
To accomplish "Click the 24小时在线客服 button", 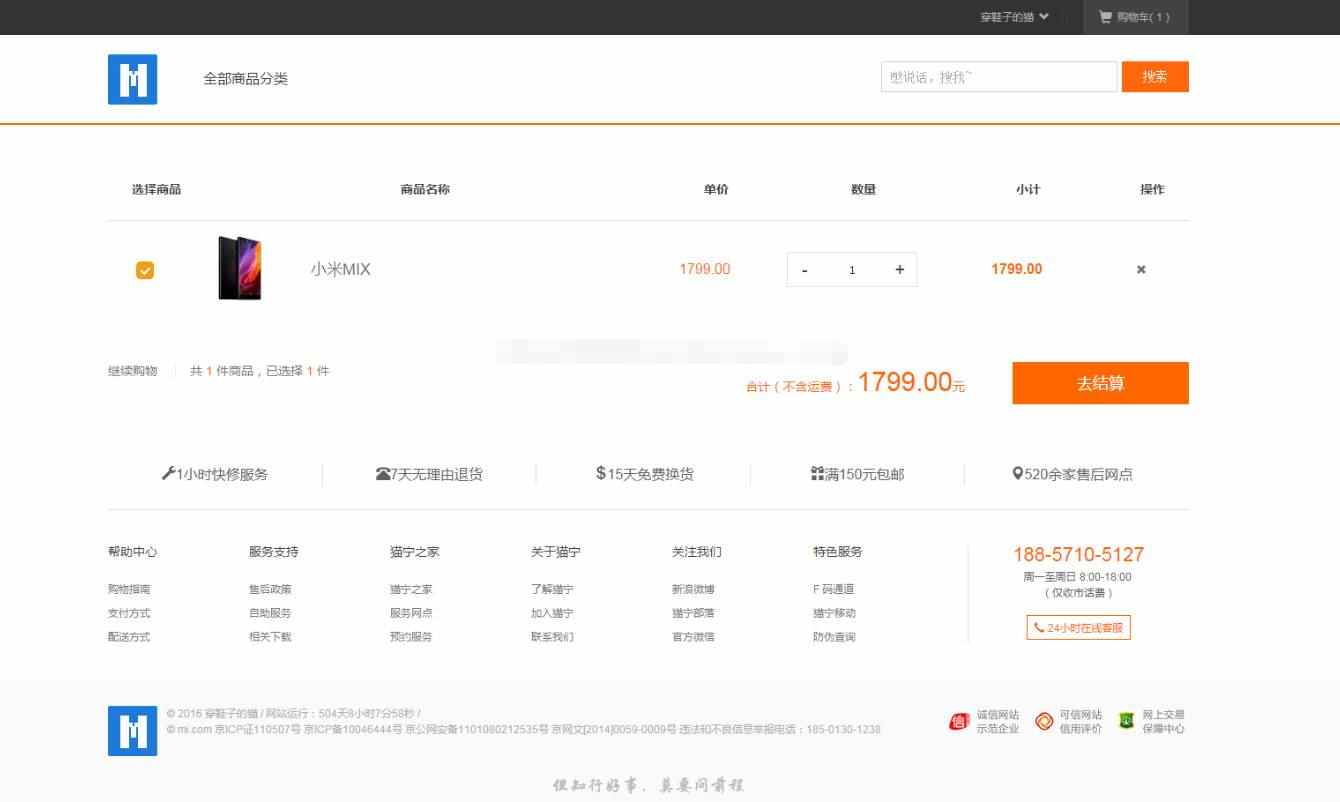I will coord(1078,628).
